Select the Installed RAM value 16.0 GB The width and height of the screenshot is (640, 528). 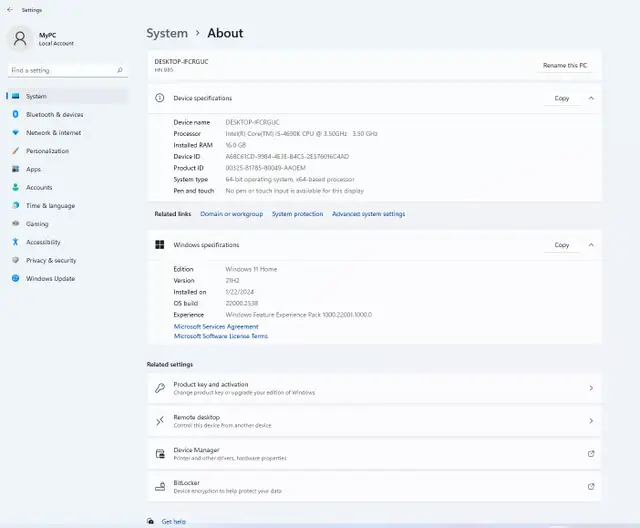236,145
